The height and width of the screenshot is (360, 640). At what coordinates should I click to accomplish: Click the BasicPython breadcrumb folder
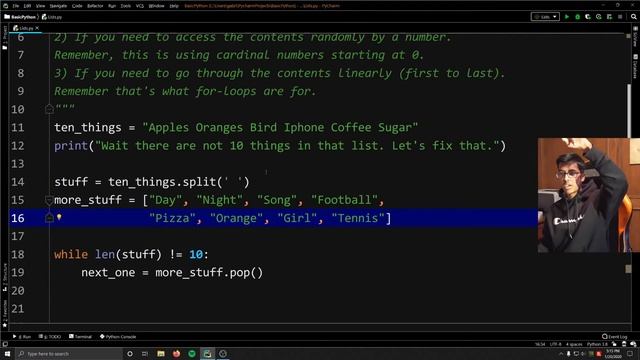[x=20, y=17]
